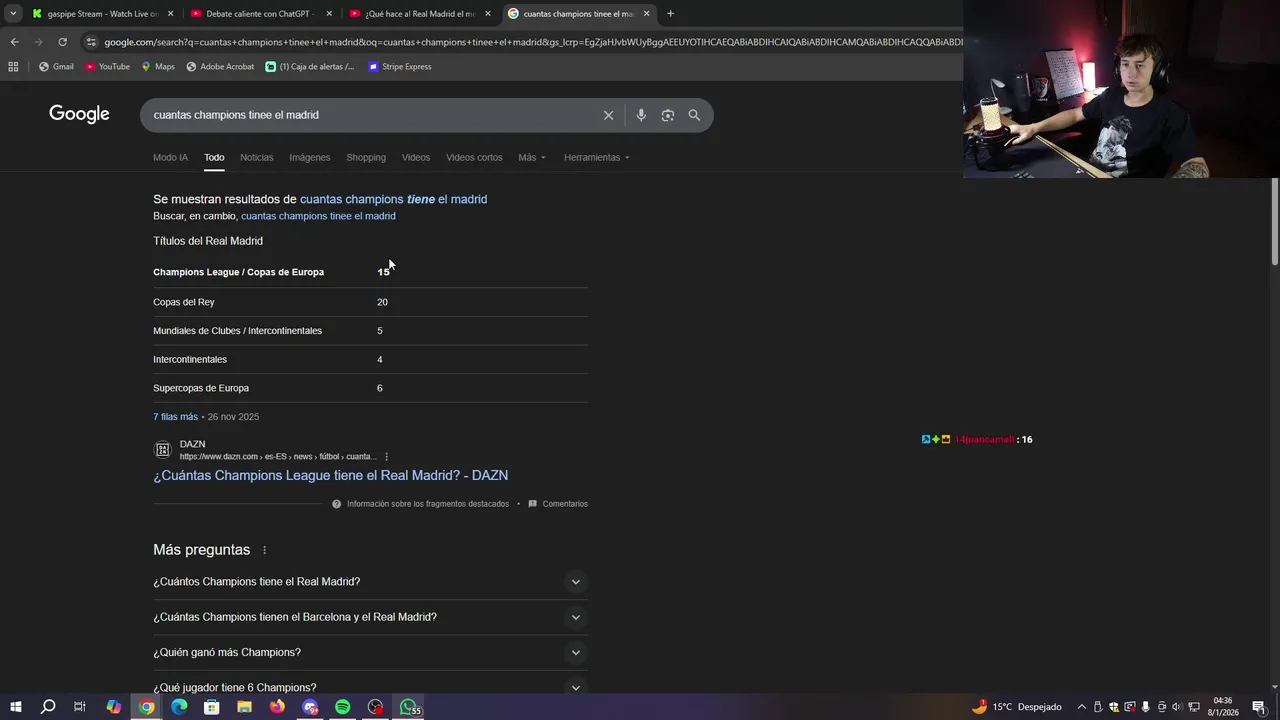Open WhatsApp from the taskbar
The height and width of the screenshot is (720, 1280).
point(409,707)
